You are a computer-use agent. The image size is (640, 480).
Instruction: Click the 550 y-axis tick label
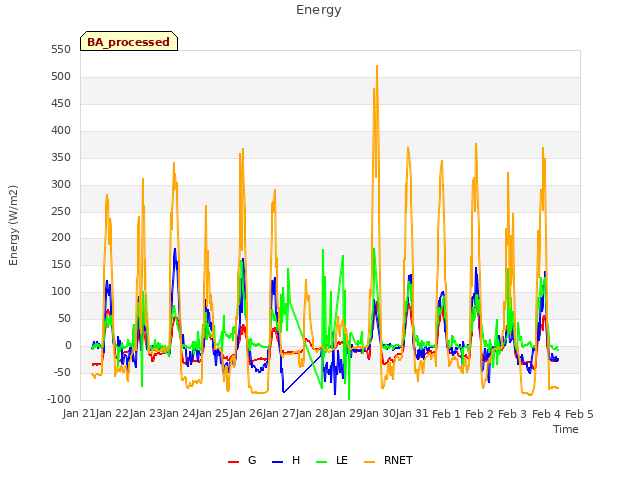coord(61,50)
